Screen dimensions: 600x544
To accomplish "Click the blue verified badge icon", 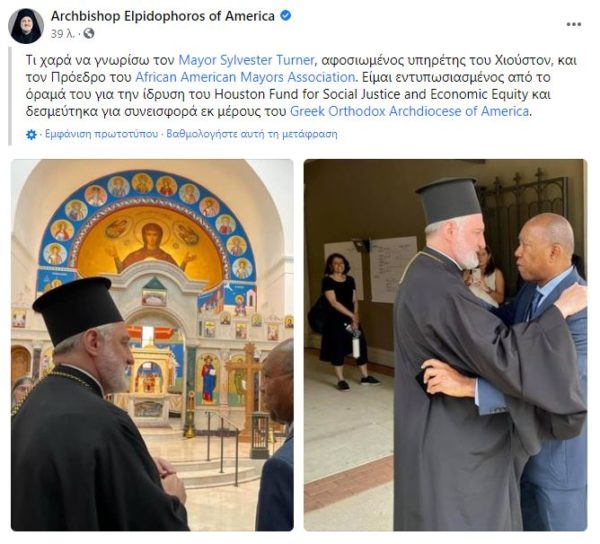I will tap(285, 16).
